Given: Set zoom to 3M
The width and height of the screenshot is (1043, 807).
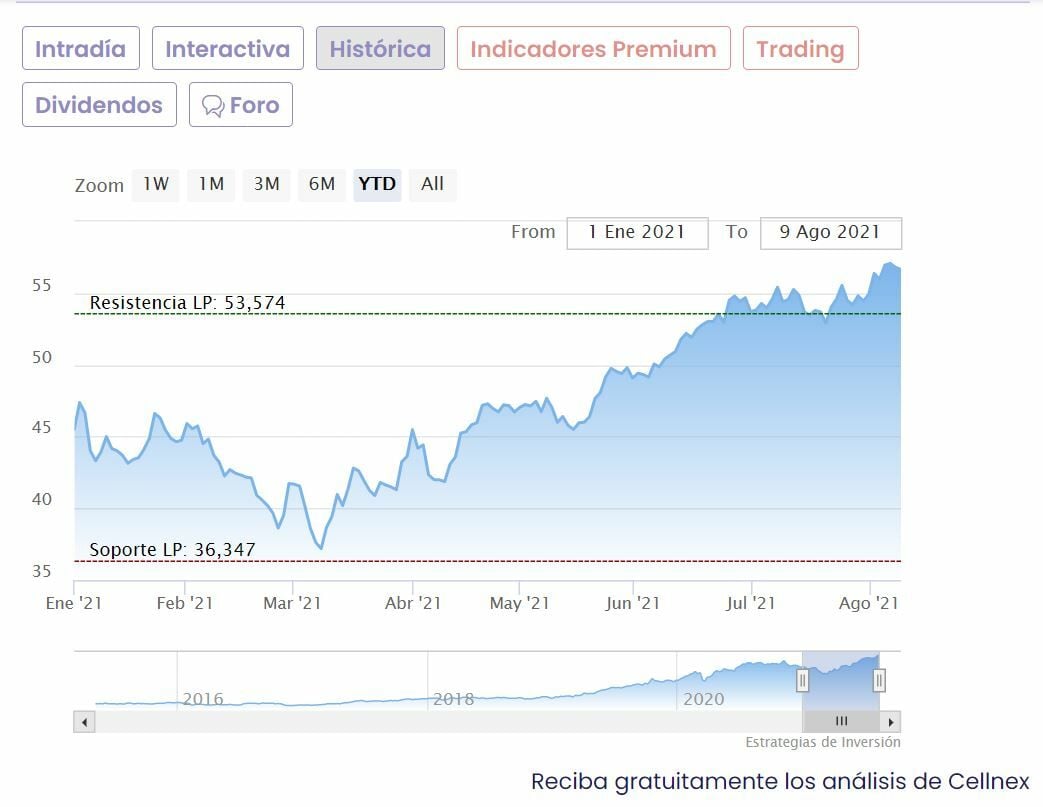Looking at the screenshot, I should pos(266,184).
